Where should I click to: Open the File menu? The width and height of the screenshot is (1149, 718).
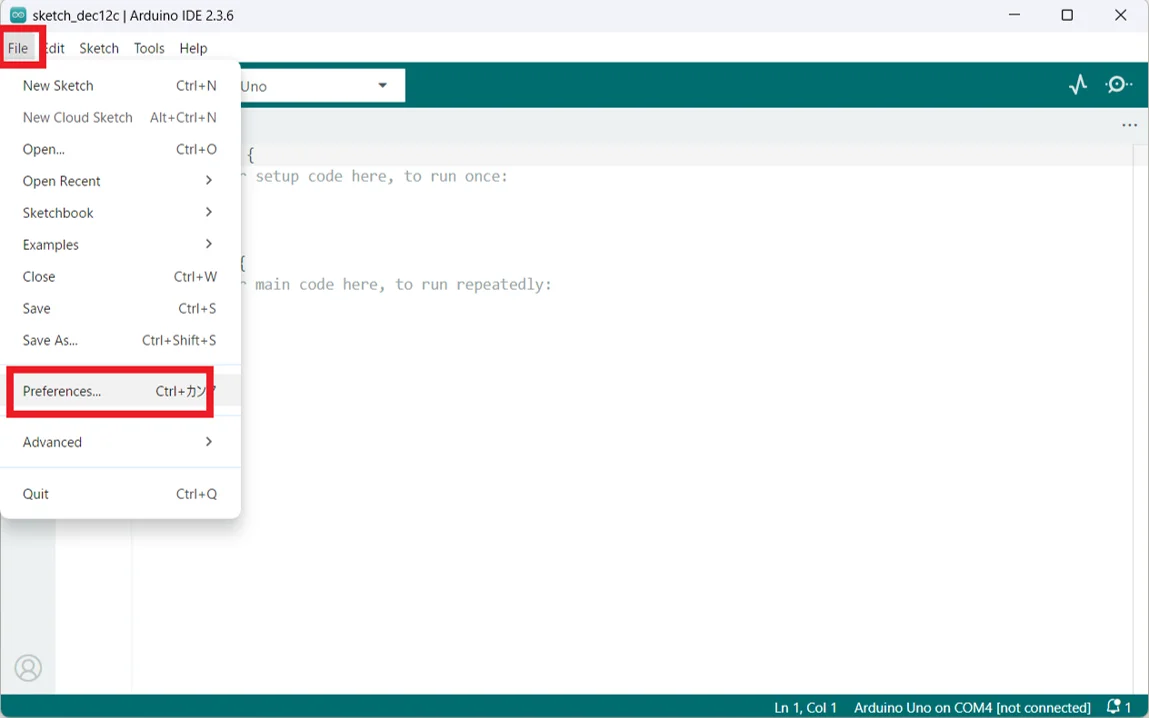coord(18,48)
